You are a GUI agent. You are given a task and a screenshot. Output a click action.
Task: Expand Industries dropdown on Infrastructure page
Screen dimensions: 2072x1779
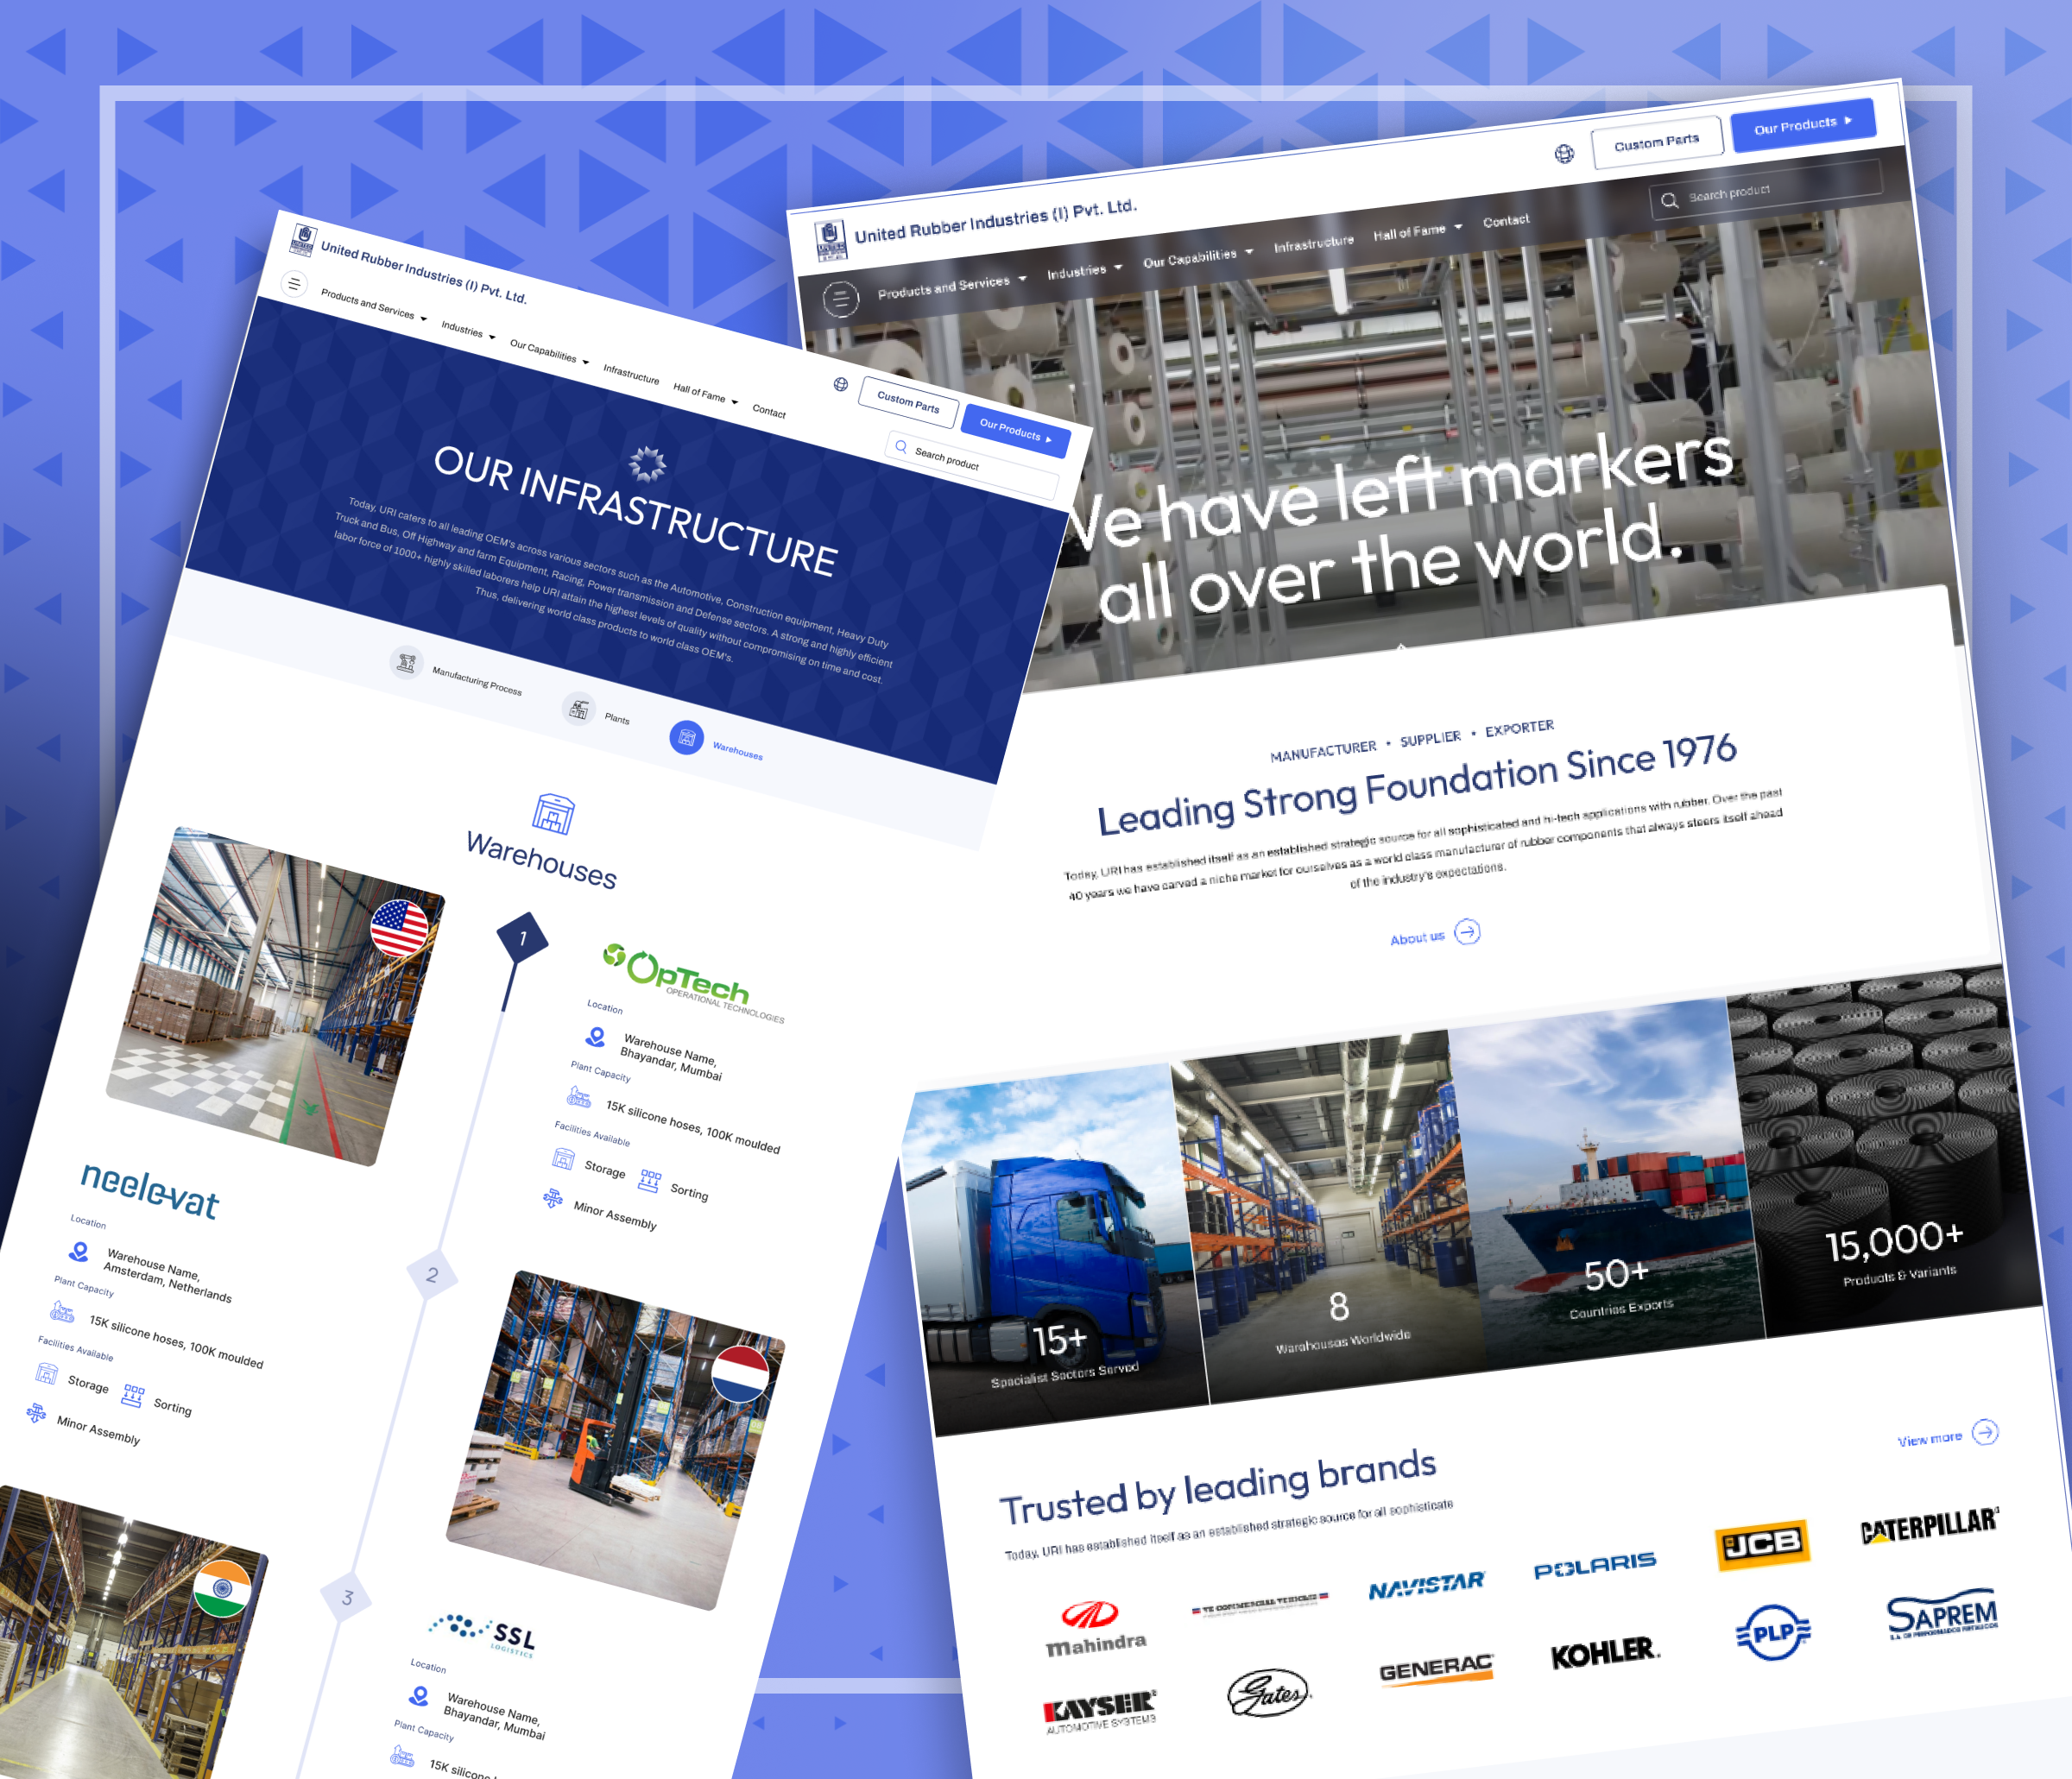468,331
